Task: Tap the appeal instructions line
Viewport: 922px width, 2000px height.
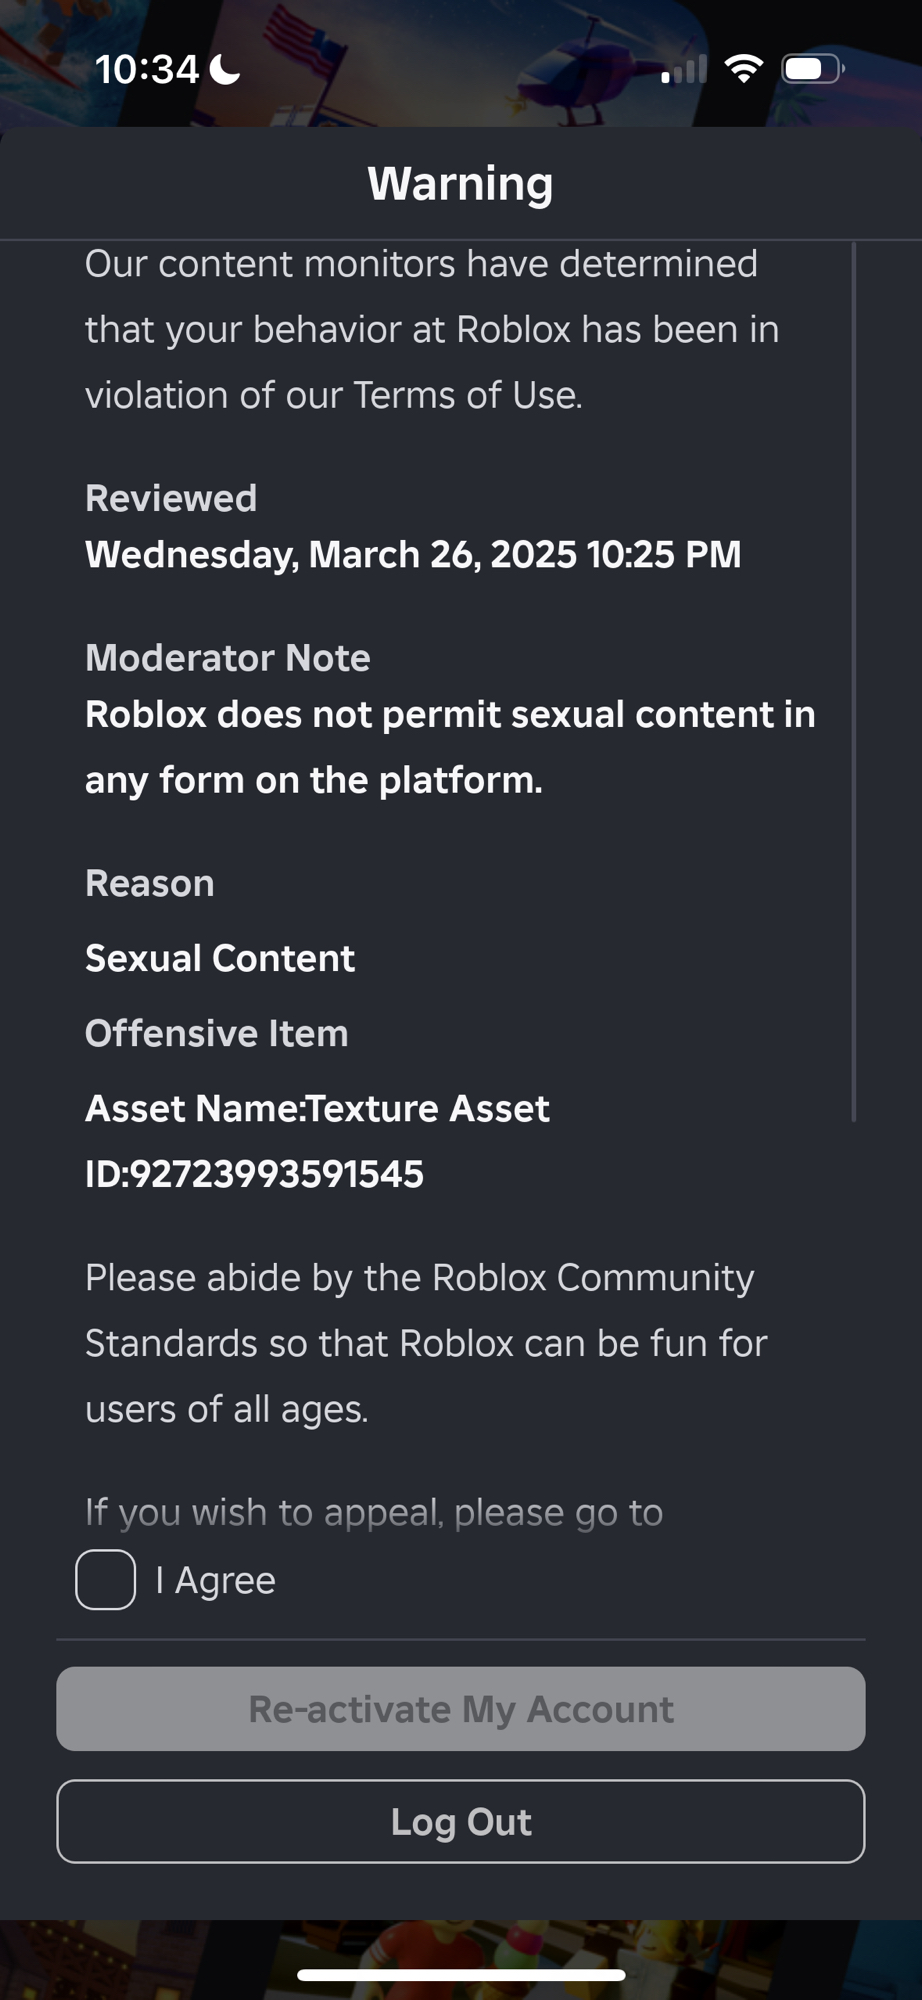Action: (x=373, y=1512)
